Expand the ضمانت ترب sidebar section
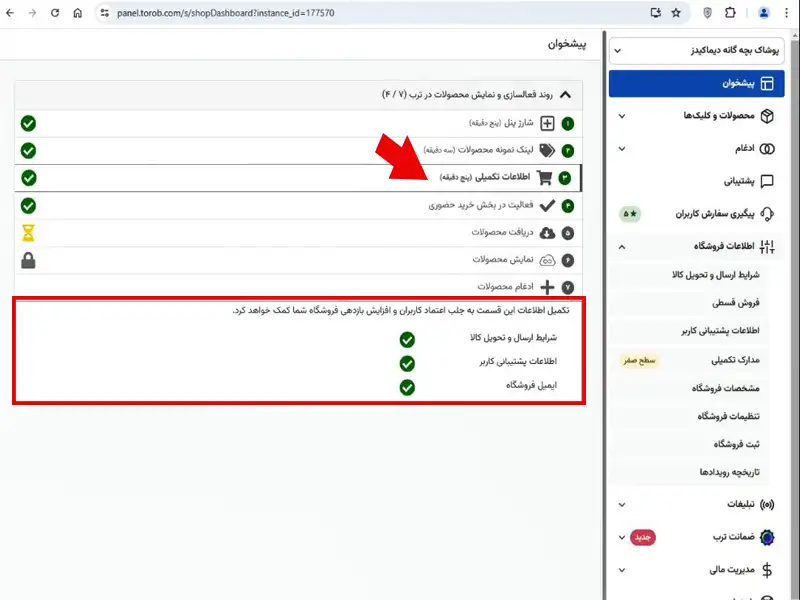Image resolution: width=800 pixels, height=600 pixels. (696, 537)
